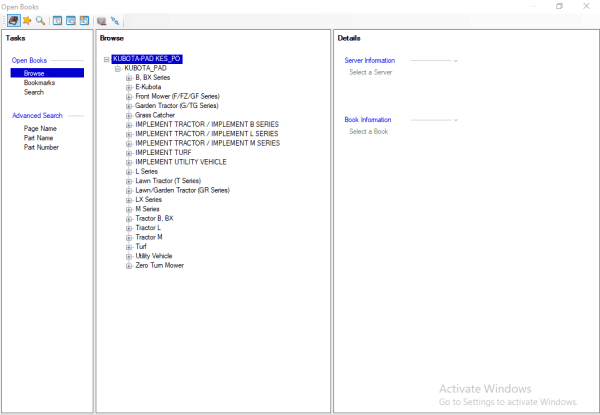Collapse the Server Information section chevron

tap(456, 61)
